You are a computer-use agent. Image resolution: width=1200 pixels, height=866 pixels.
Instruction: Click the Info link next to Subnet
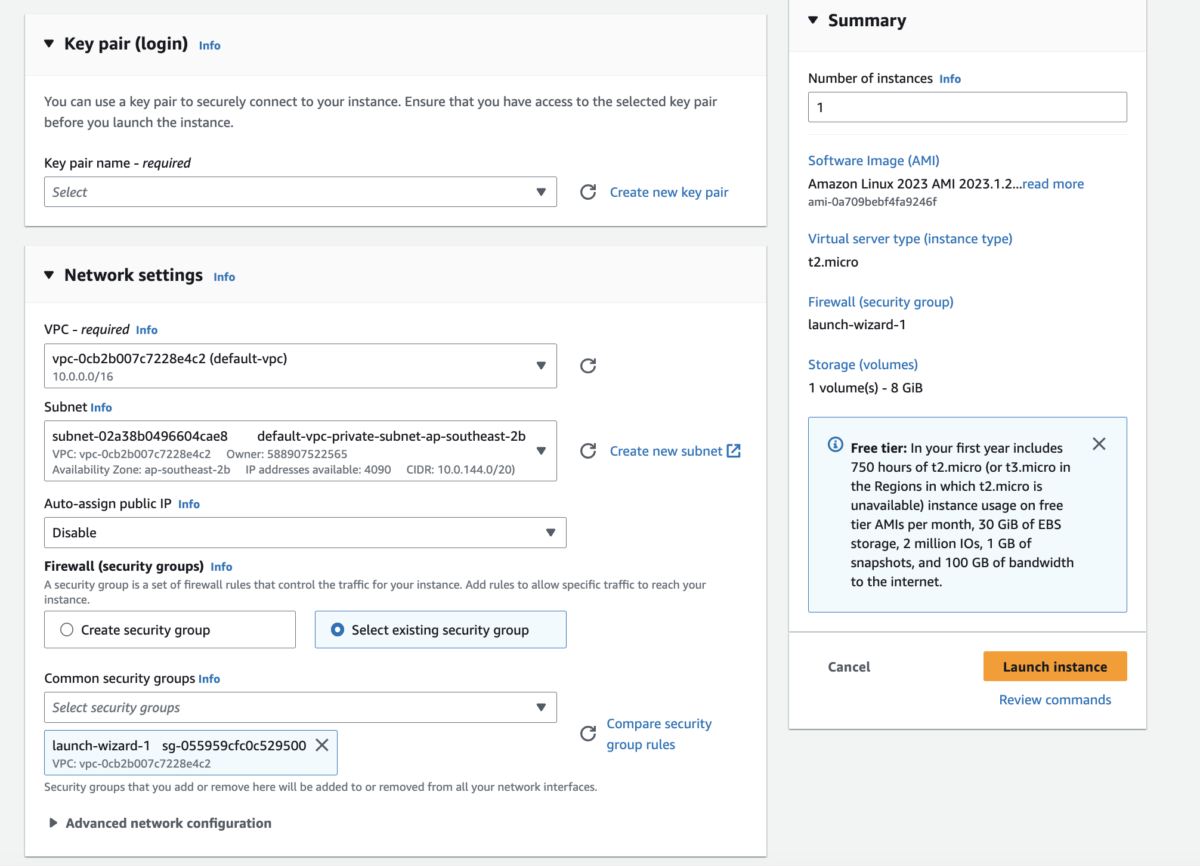pos(103,407)
